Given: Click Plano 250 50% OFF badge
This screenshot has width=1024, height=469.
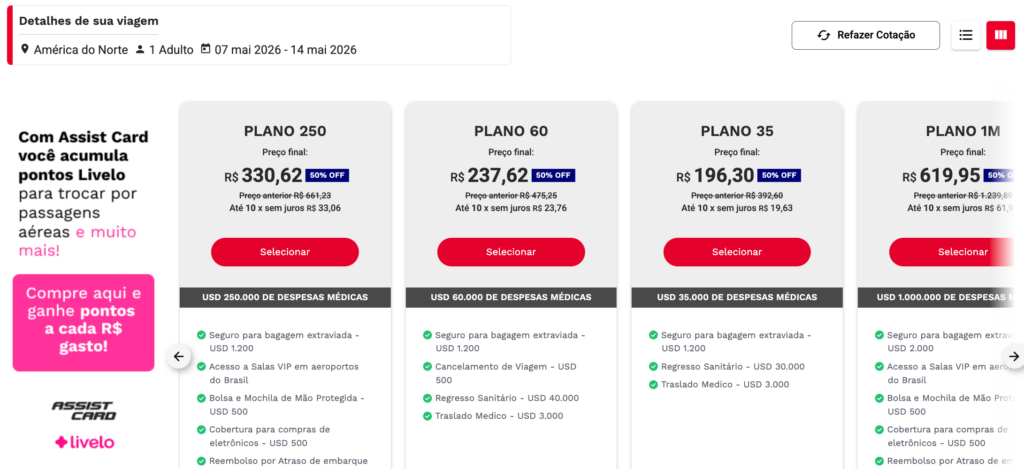Looking at the screenshot, I should click(328, 175).
